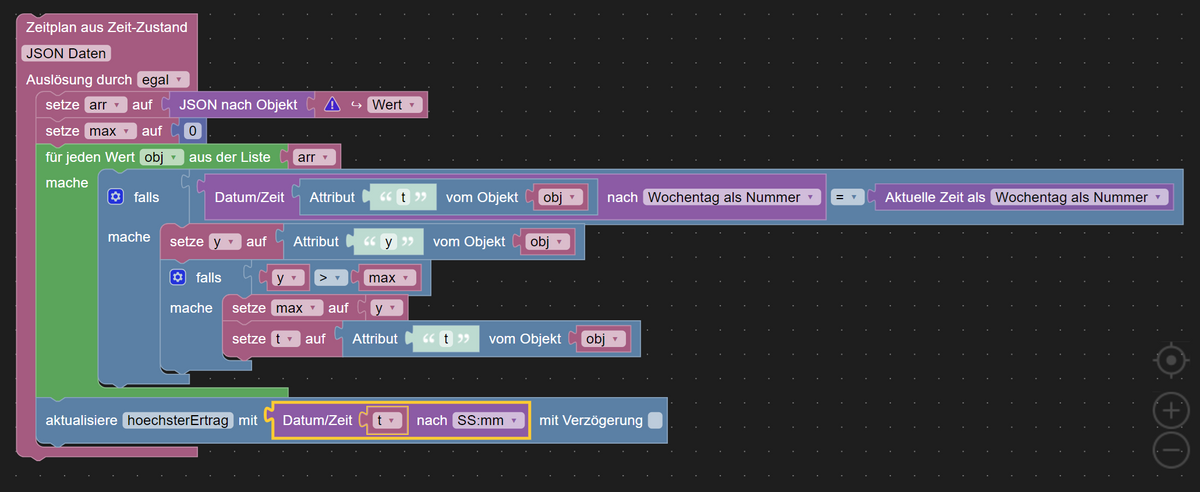Open the t variable dropdown in Datum/Zeit block

(388, 421)
